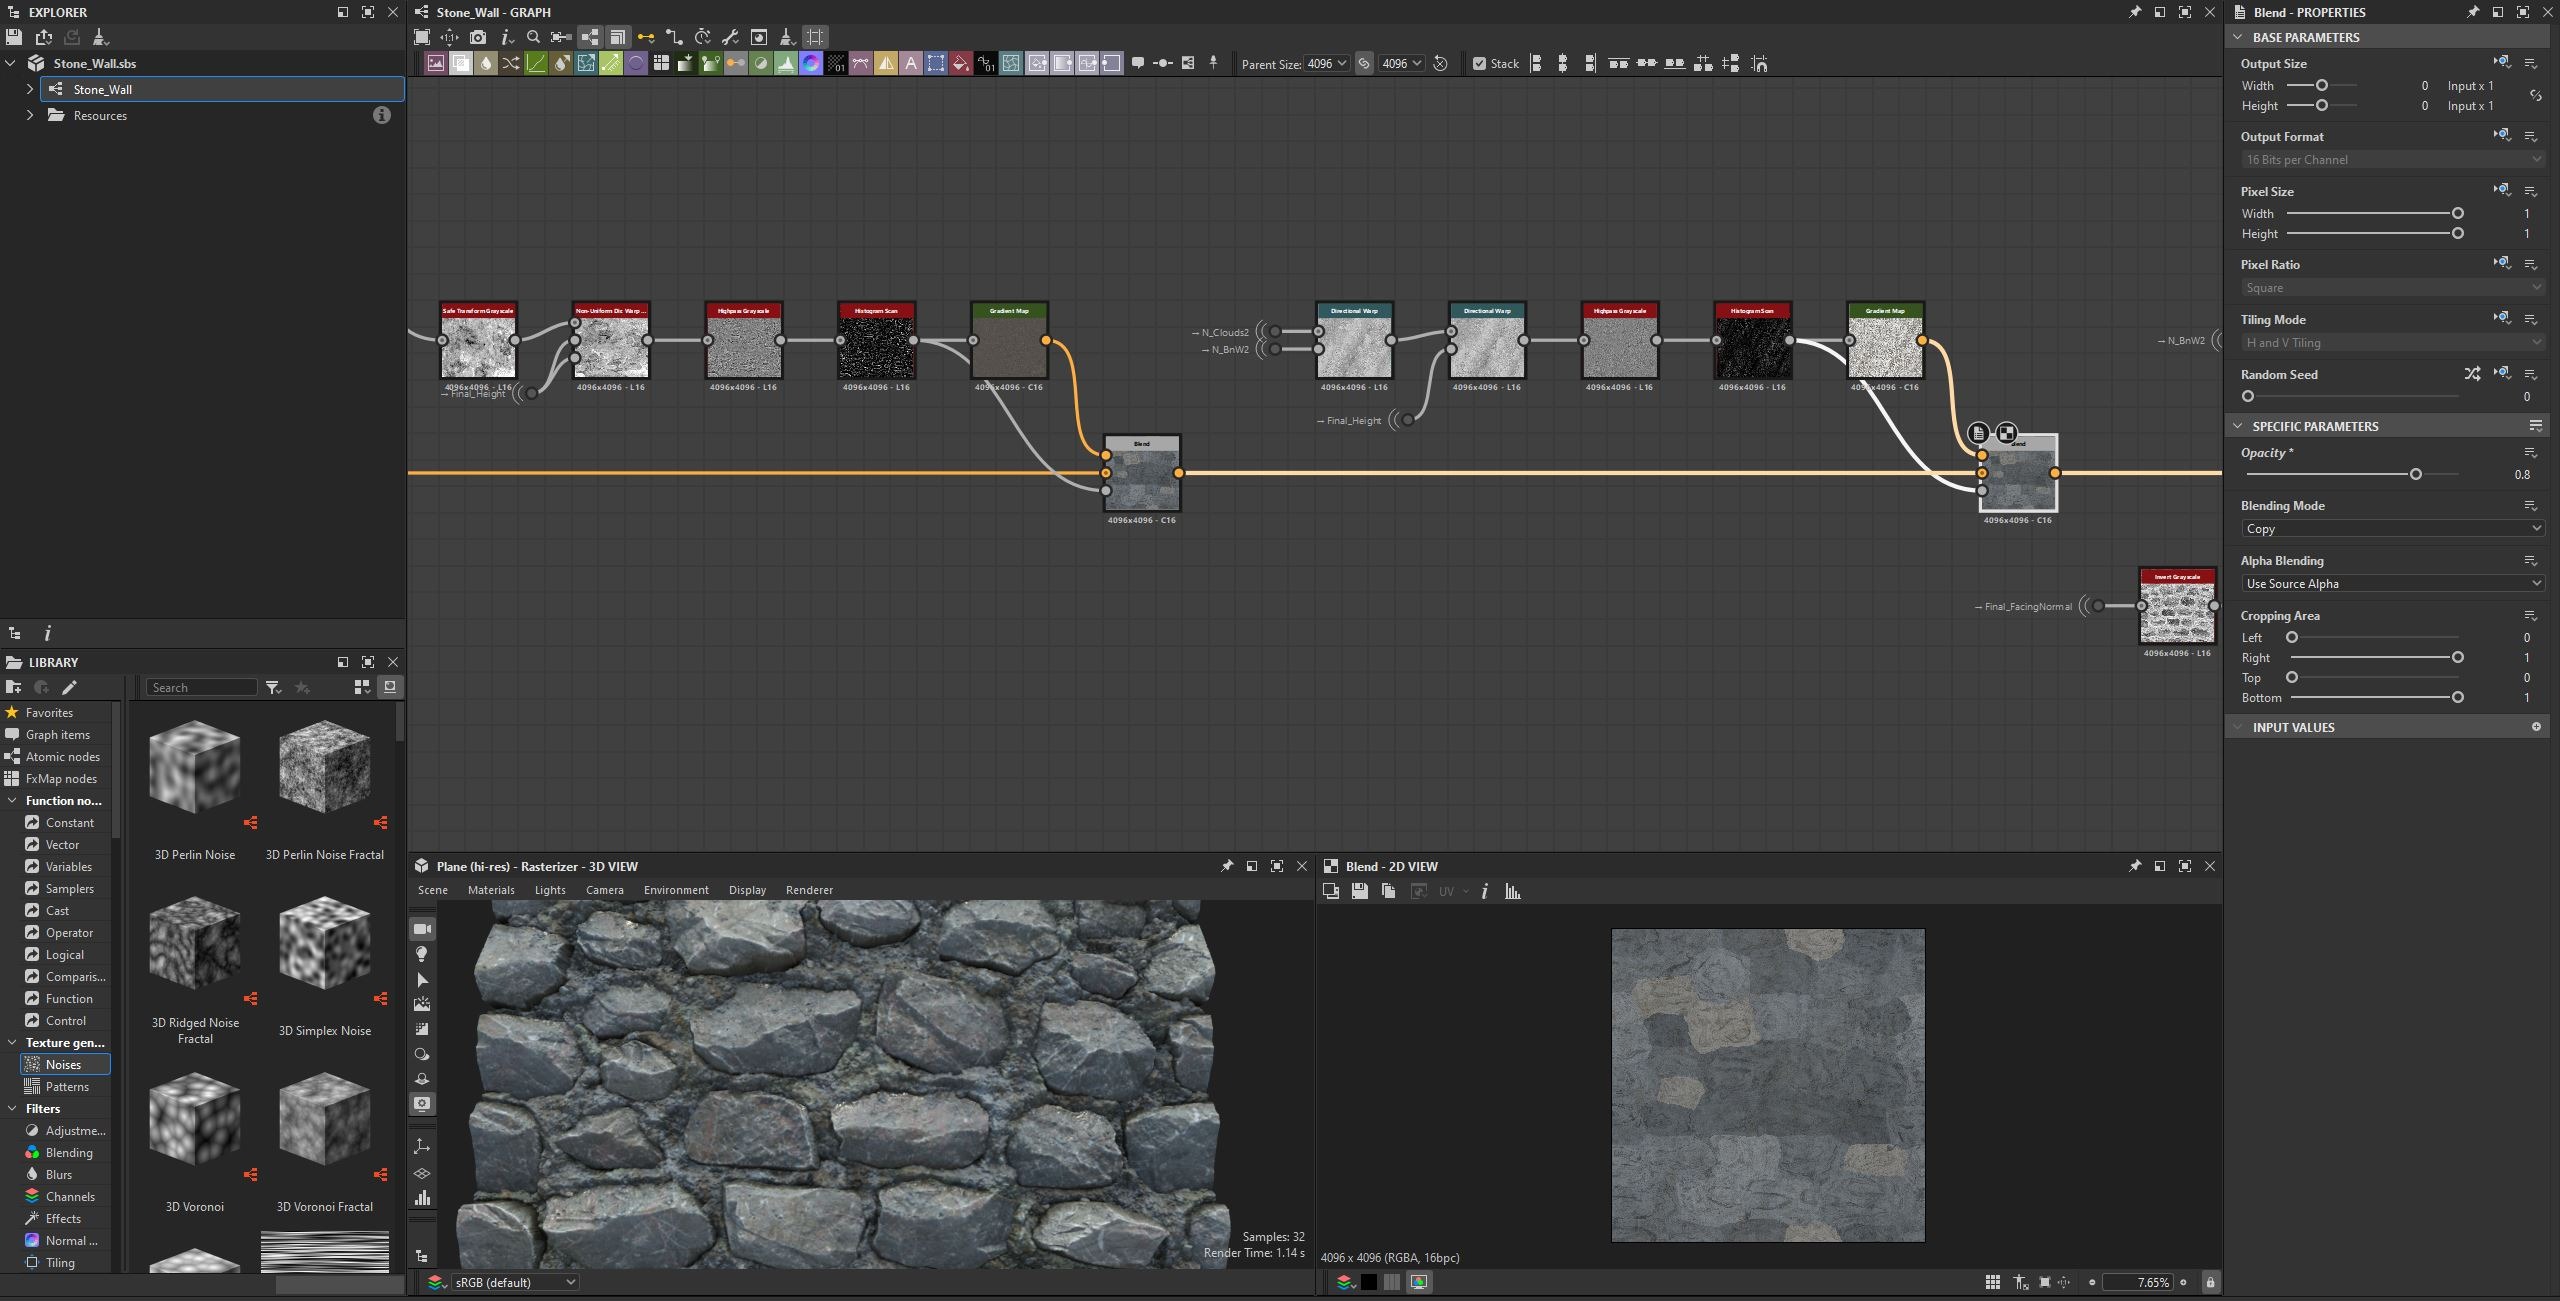Randomize the Random Seed with shuffle icon
The height and width of the screenshot is (1301, 2560).
(x=2472, y=374)
